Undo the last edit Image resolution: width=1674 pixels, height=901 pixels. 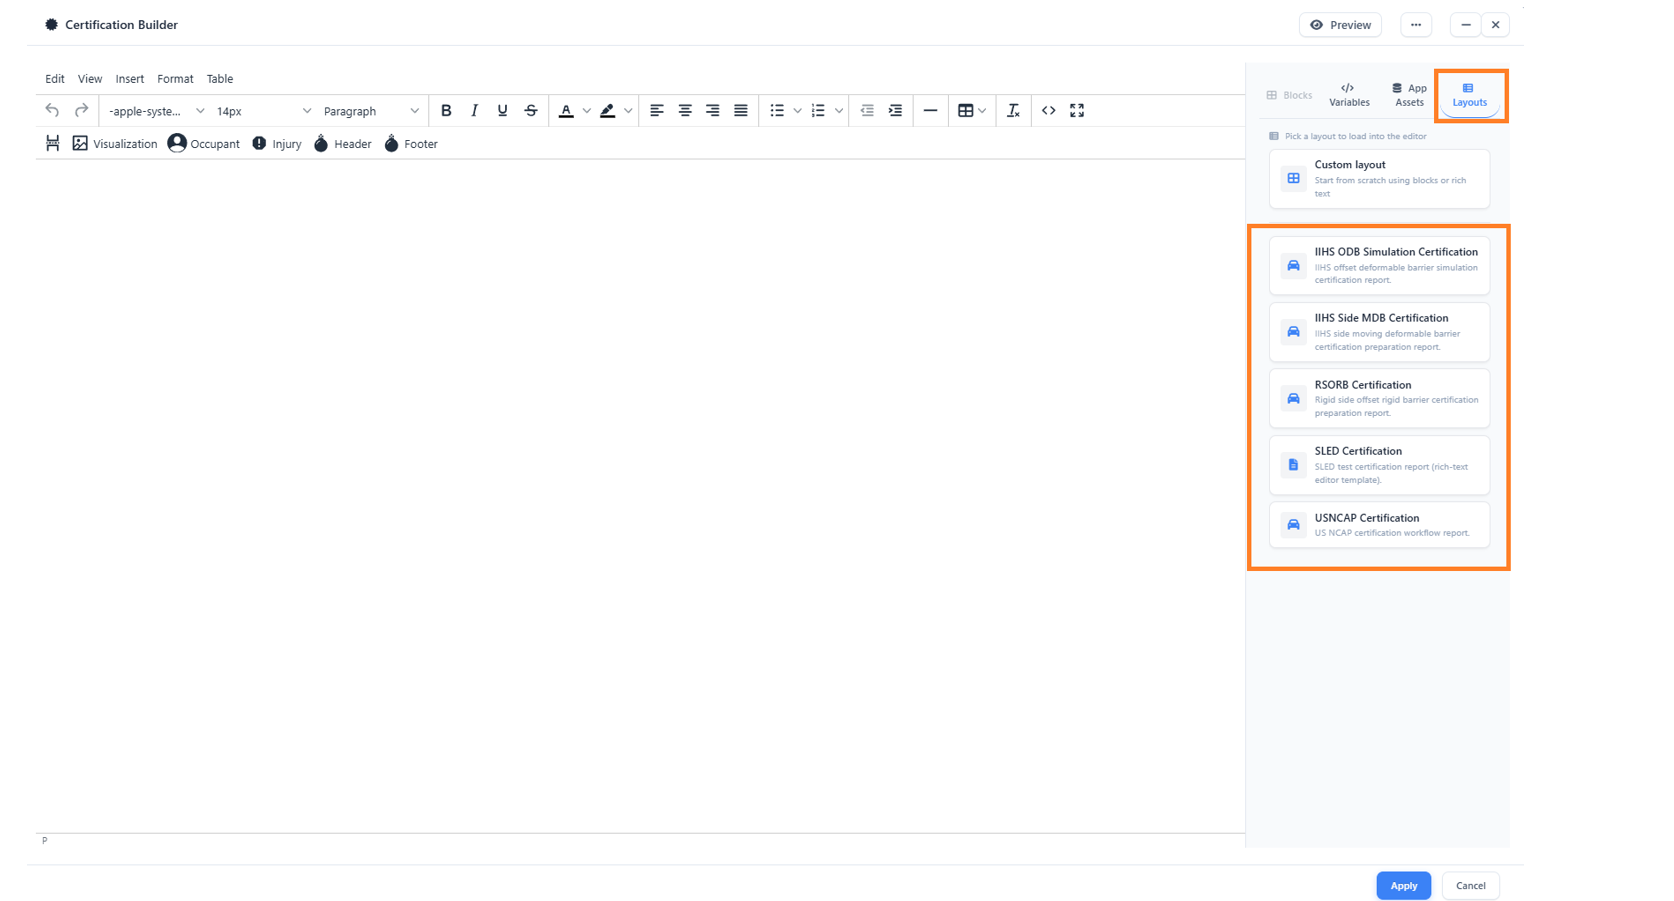[x=52, y=111]
